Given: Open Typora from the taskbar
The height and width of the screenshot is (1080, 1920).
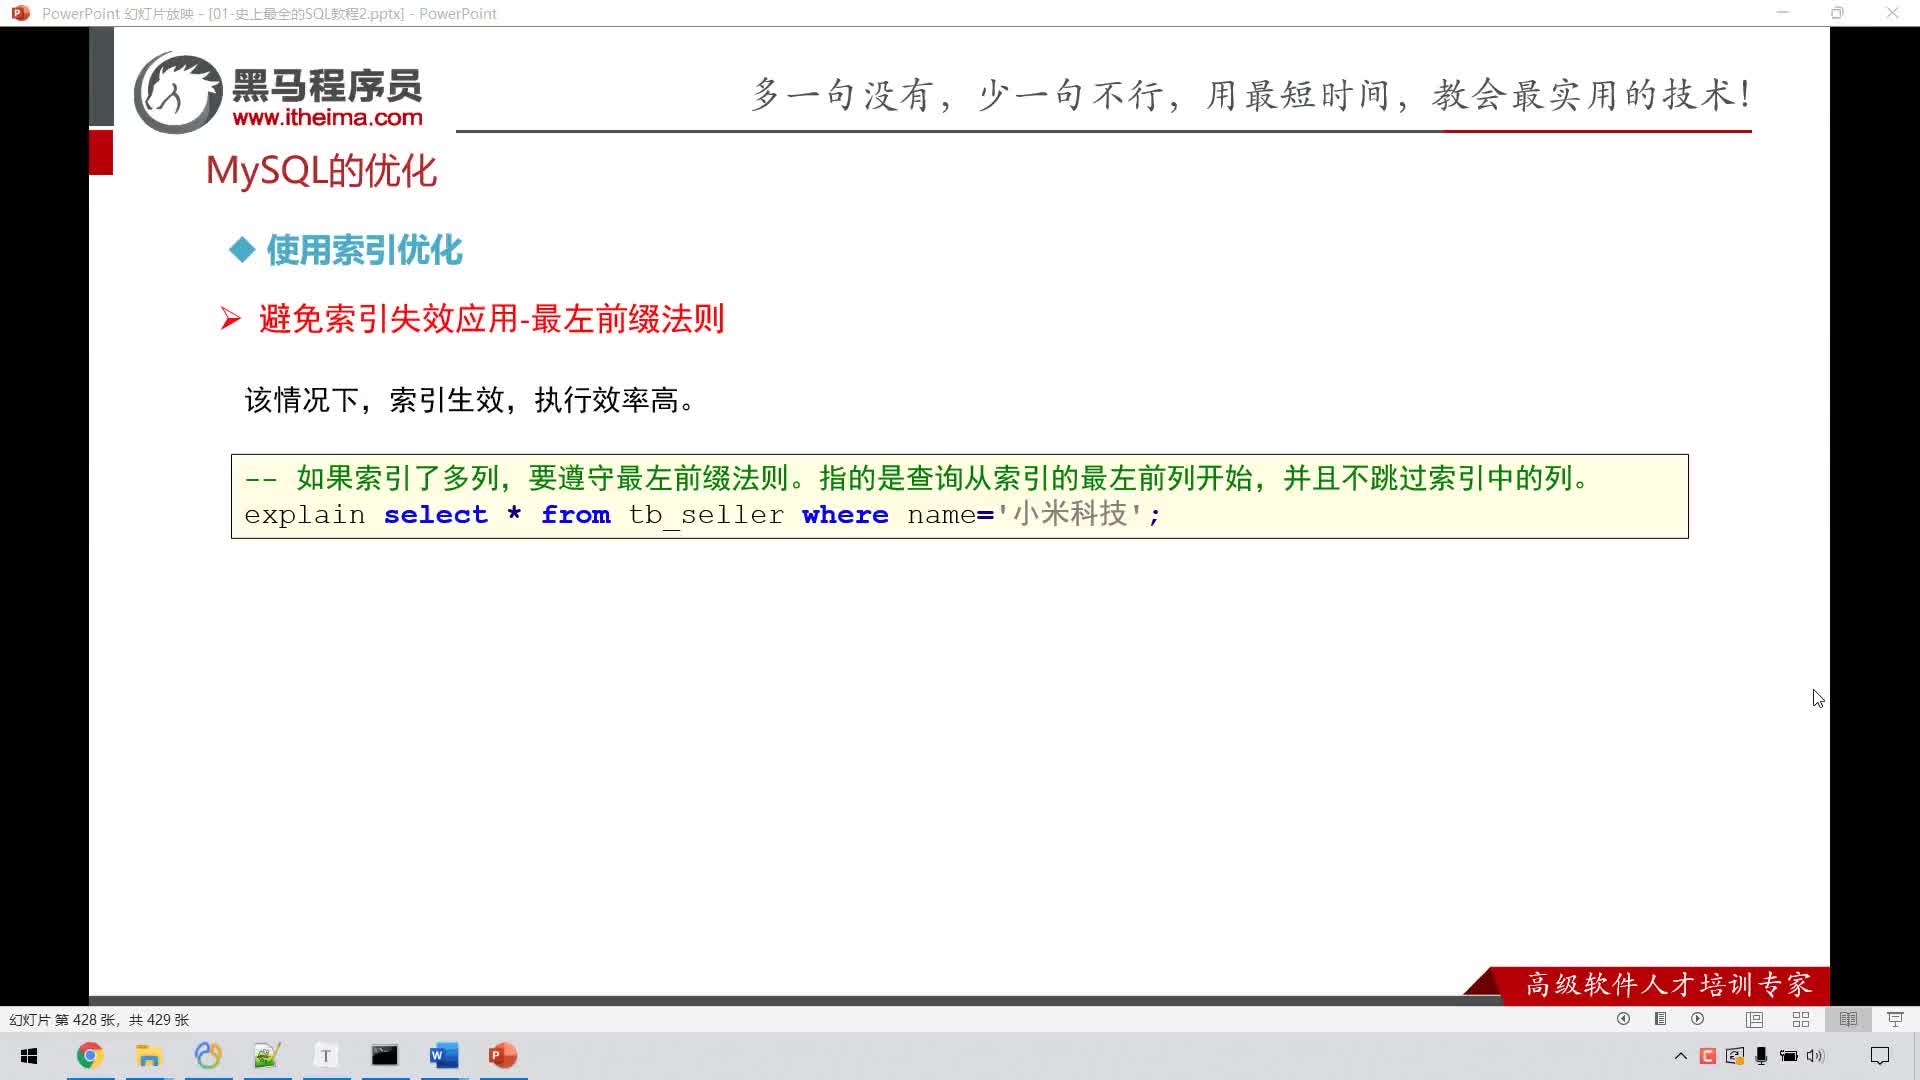Looking at the screenshot, I should pyautogui.click(x=326, y=1056).
